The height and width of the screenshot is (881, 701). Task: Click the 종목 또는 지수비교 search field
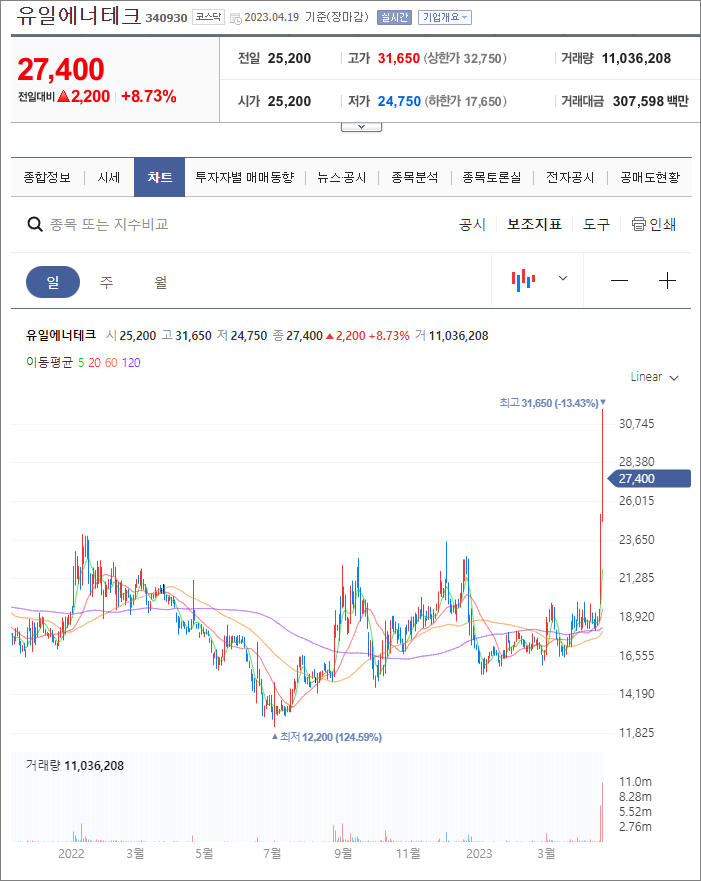[x=109, y=225]
